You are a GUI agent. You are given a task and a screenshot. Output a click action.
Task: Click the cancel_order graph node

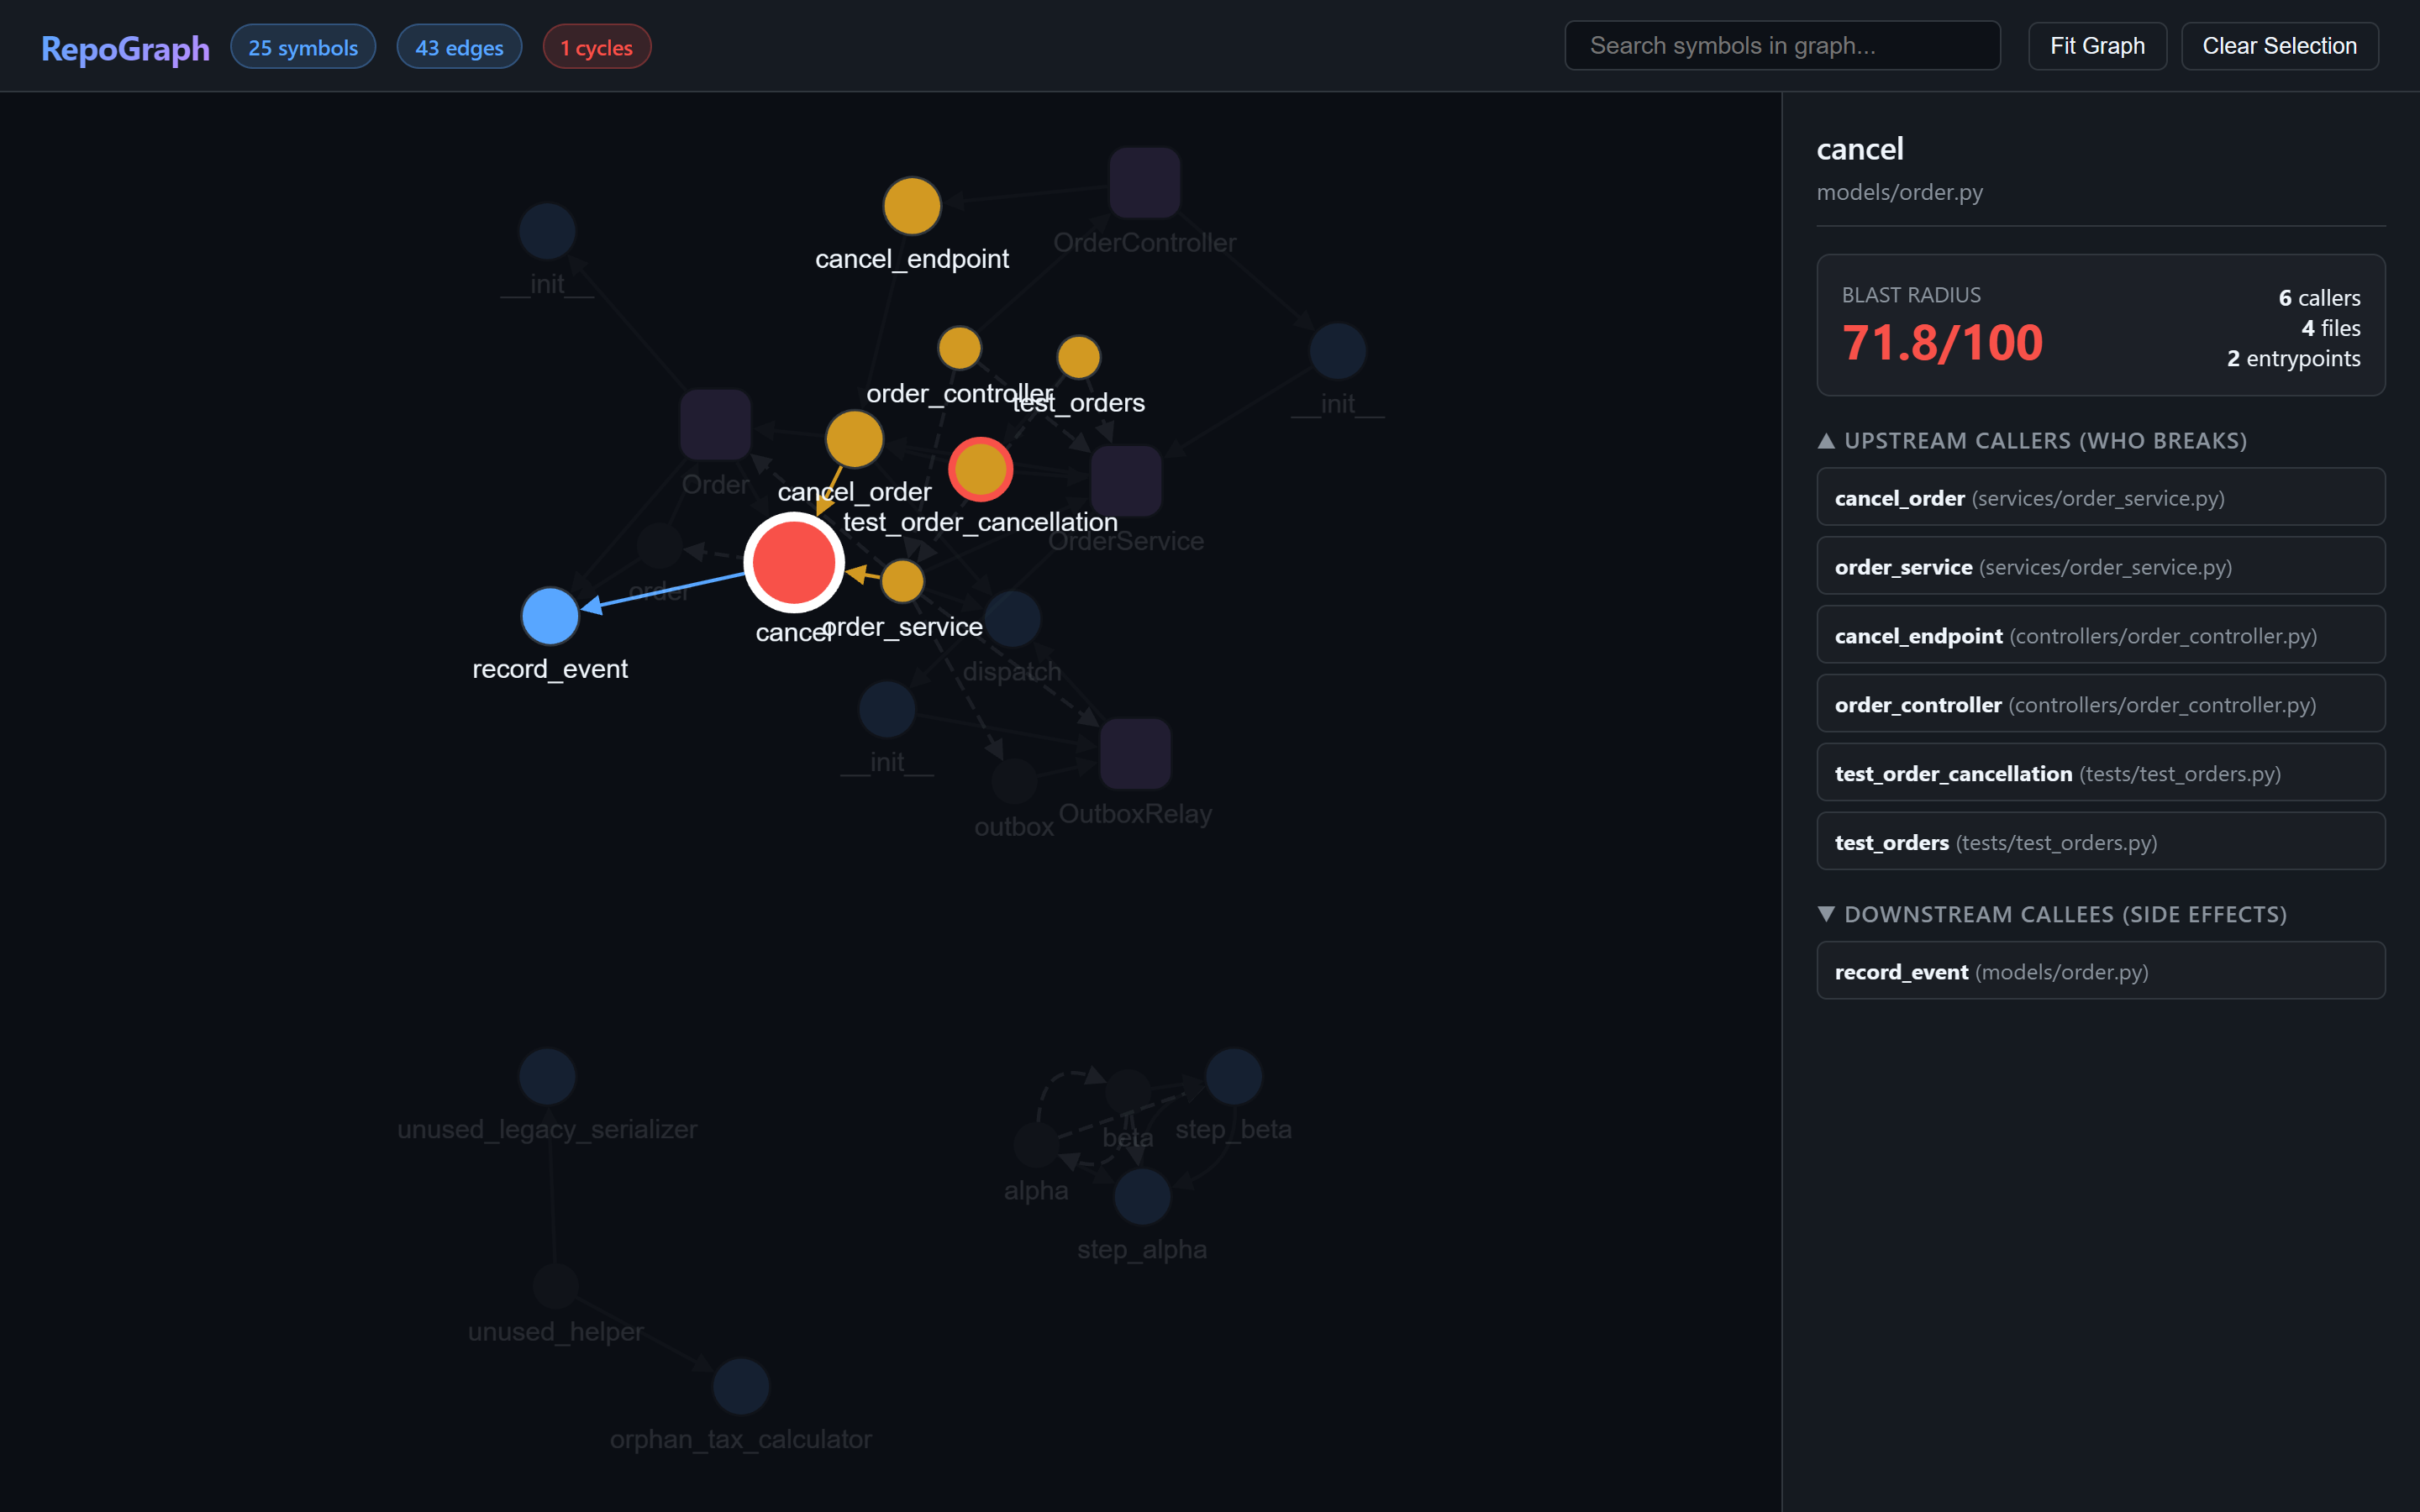tap(854, 439)
